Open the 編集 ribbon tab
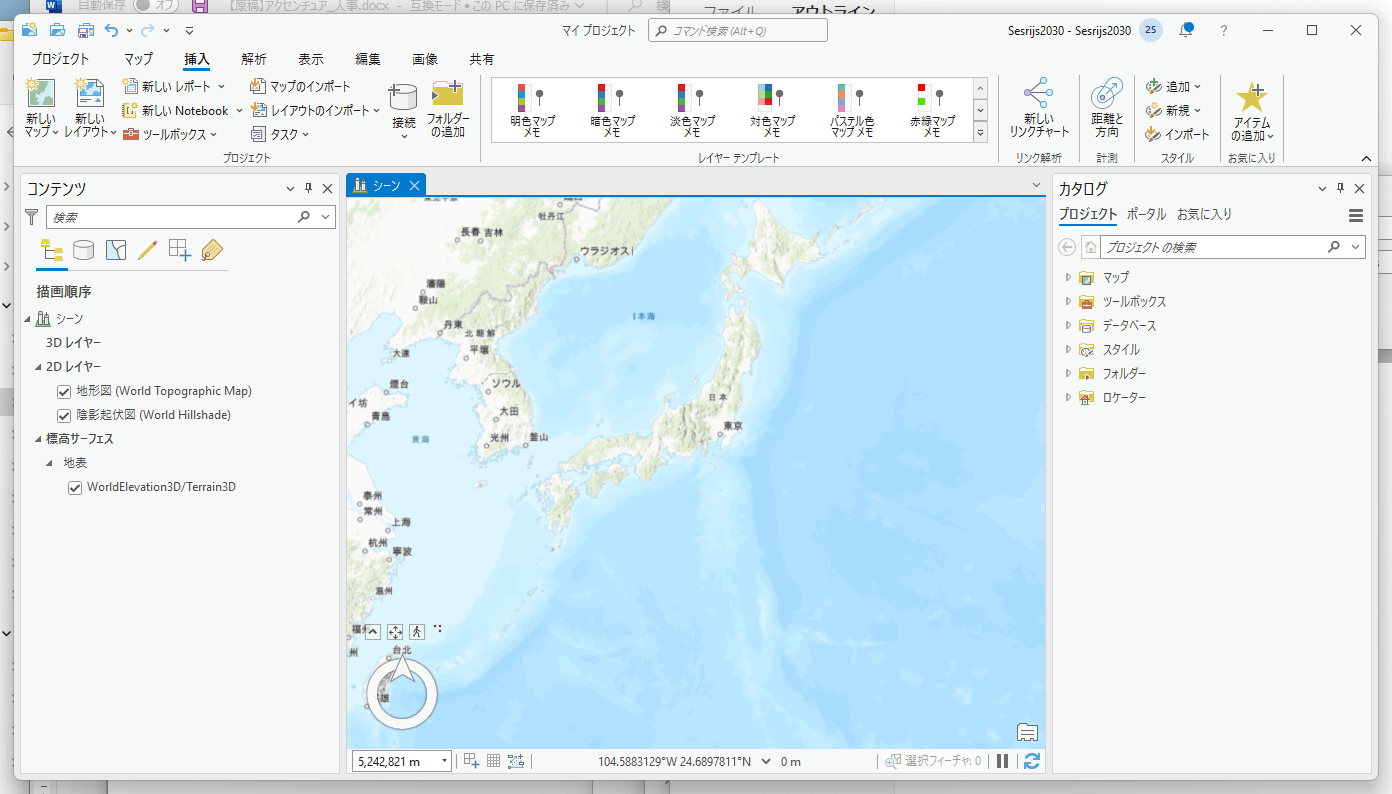1392x794 pixels. [368, 59]
